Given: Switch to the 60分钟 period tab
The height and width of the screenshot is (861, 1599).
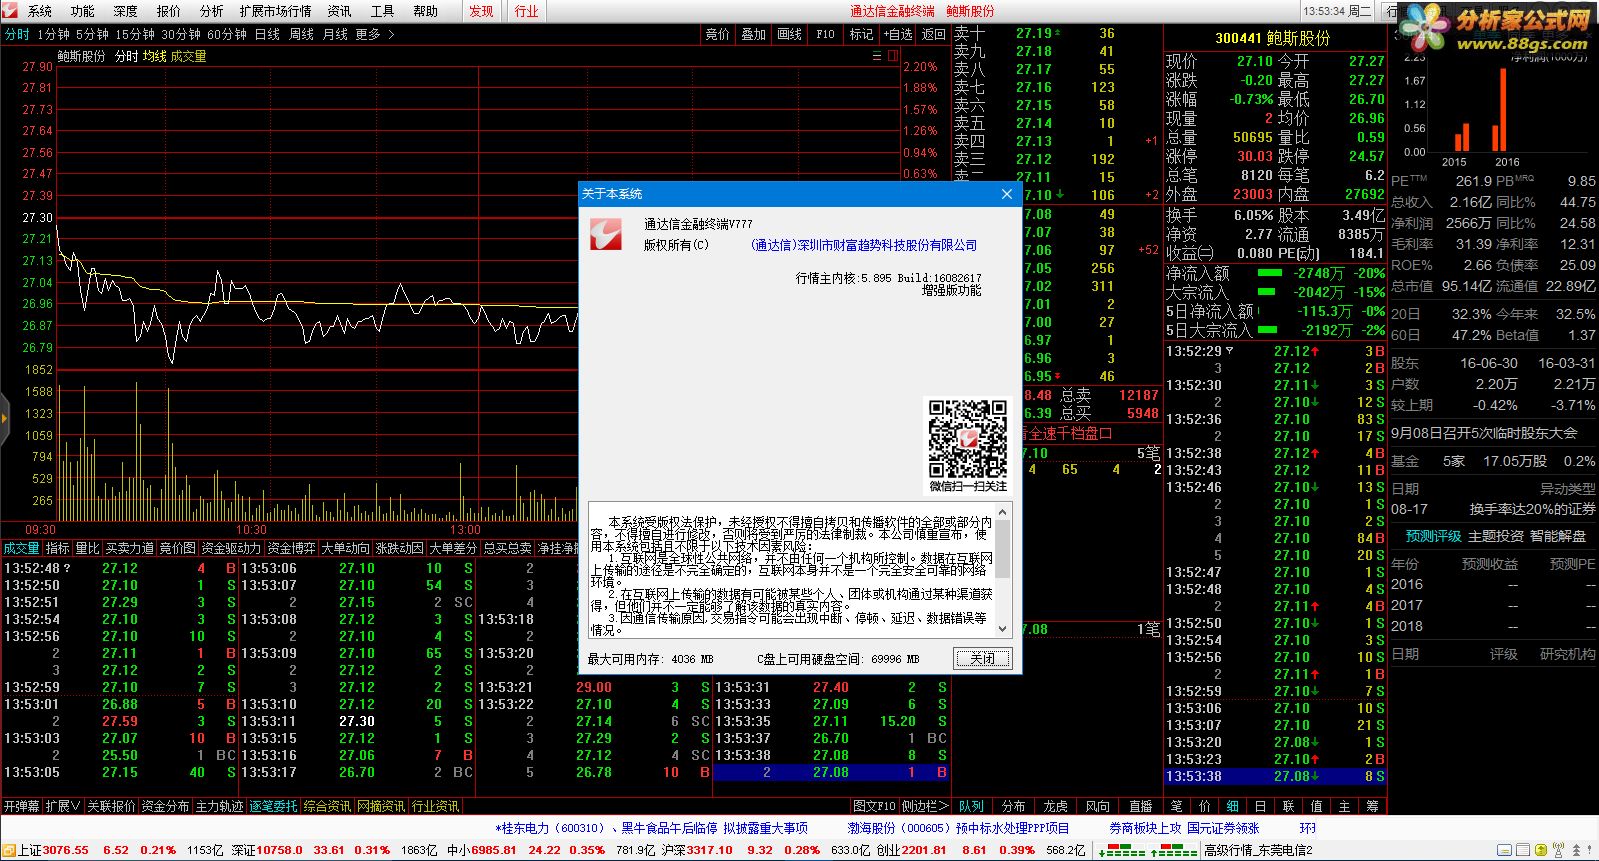Looking at the screenshot, I should coord(226,34).
